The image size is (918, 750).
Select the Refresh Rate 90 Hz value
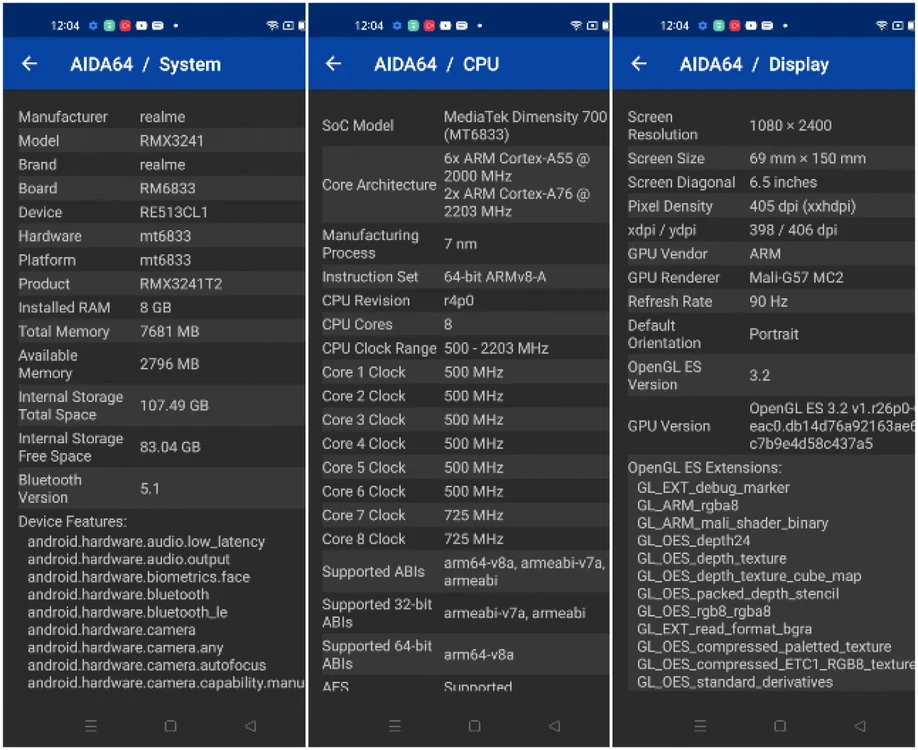click(768, 302)
